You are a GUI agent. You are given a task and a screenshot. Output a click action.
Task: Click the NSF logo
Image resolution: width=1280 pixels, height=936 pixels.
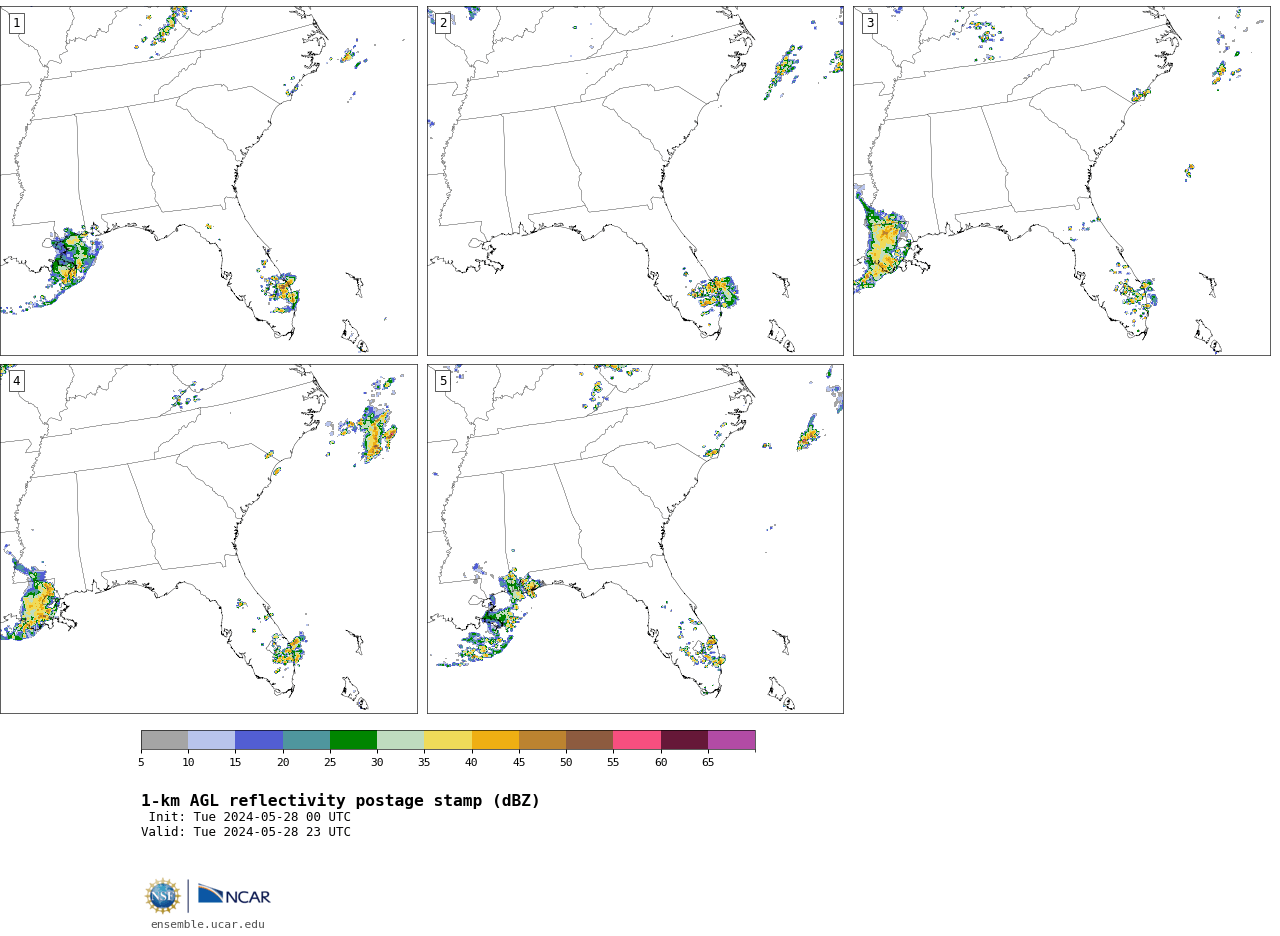coord(163,896)
